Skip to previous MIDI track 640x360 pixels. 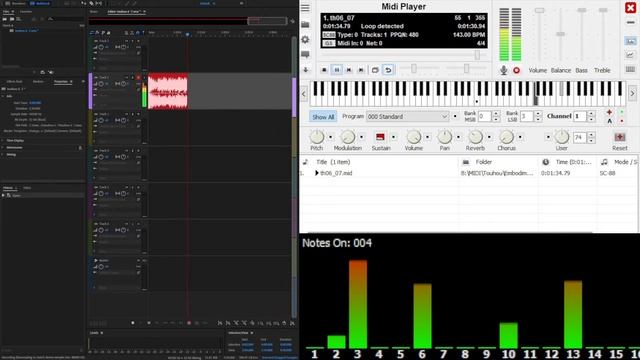tap(349, 70)
